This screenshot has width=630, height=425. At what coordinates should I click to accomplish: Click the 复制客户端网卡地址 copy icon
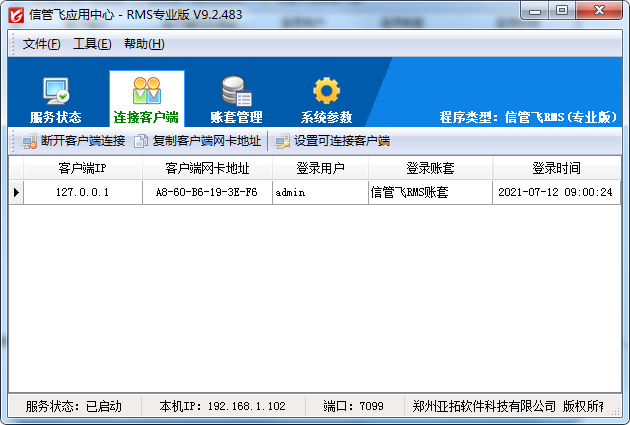pos(141,141)
